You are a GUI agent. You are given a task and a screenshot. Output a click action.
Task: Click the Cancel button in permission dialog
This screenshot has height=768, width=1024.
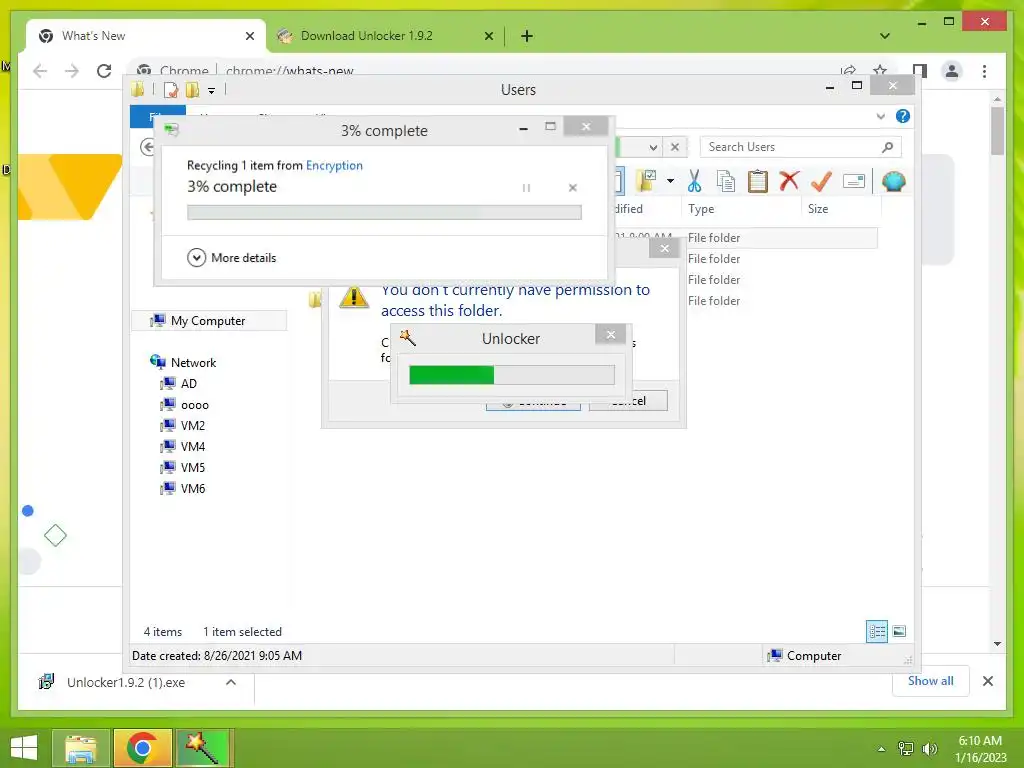click(x=628, y=400)
